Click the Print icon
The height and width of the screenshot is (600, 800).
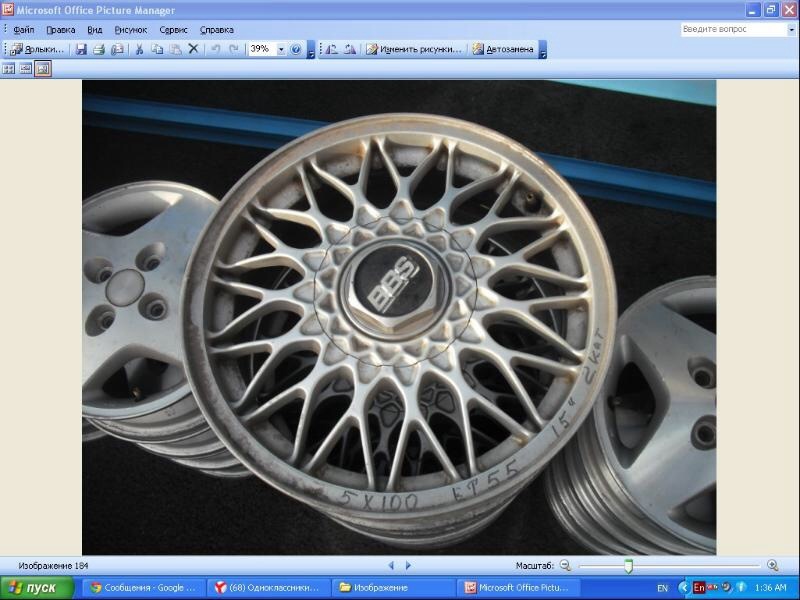pos(99,49)
